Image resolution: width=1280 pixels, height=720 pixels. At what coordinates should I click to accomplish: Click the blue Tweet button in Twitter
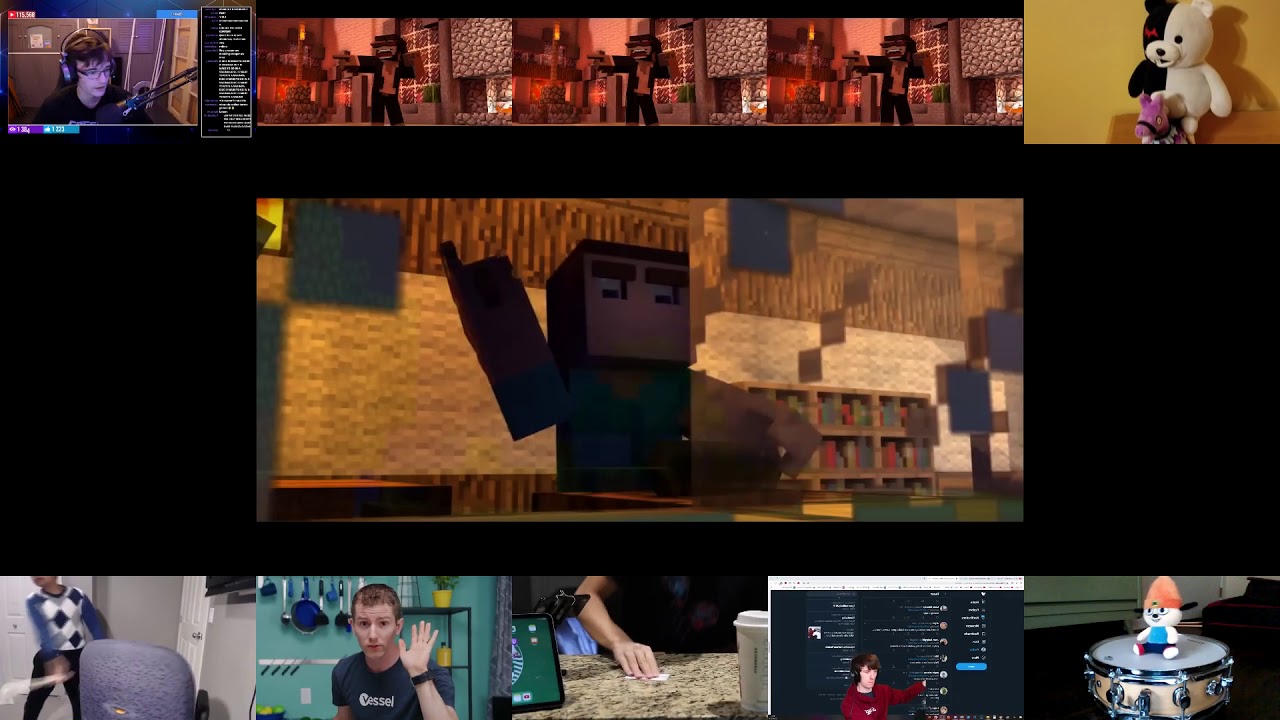click(x=971, y=666)
